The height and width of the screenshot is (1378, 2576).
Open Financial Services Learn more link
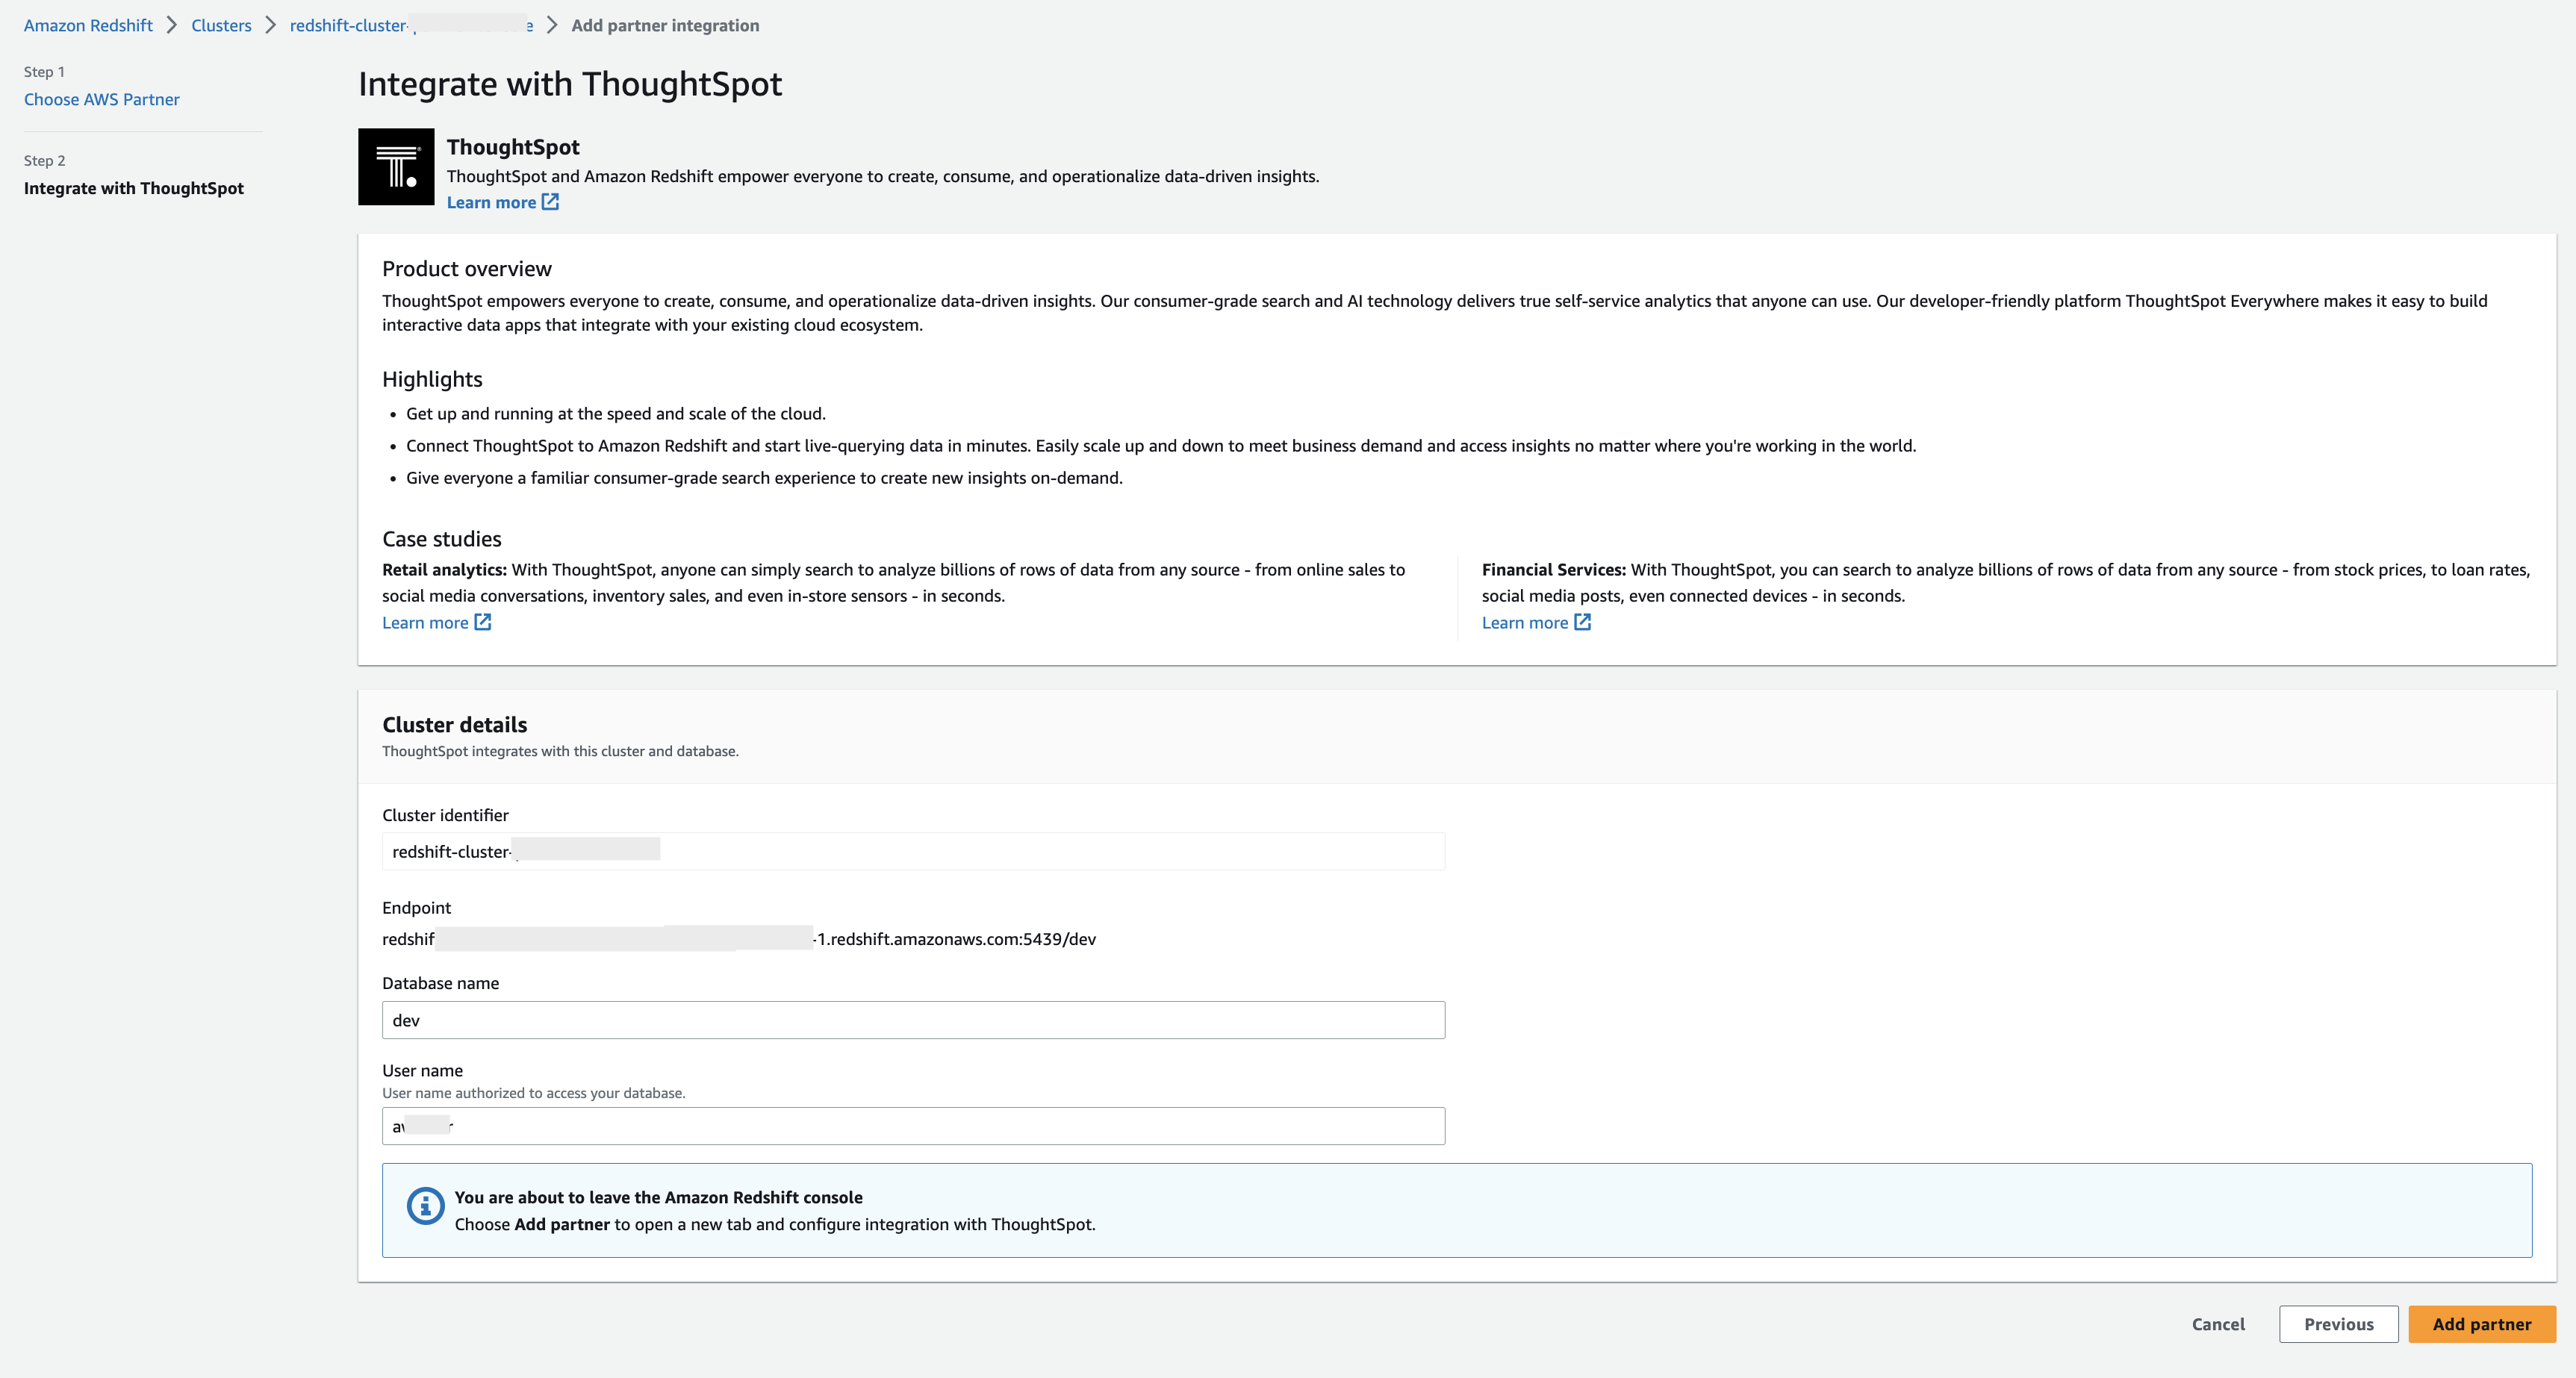(1524, 623)
